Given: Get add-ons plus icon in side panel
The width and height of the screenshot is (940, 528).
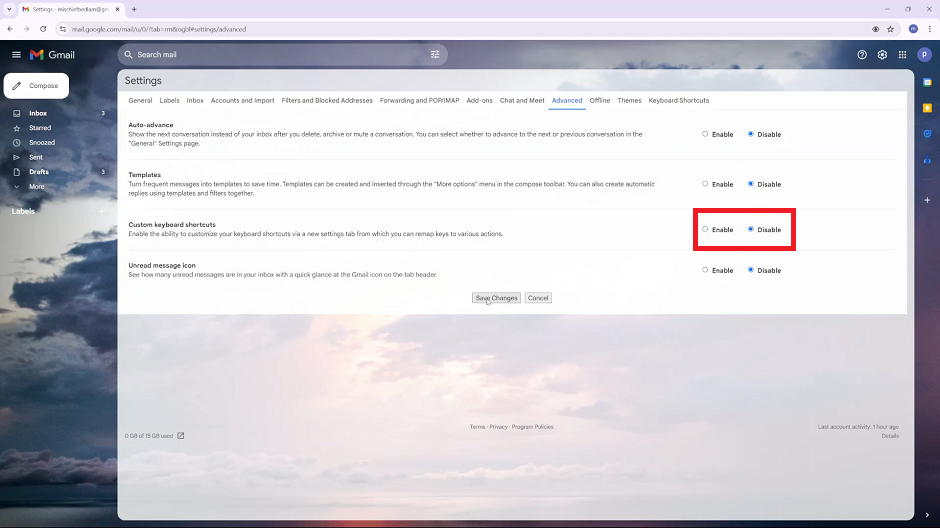Looking at the screenshot, I should coord(927,200).
